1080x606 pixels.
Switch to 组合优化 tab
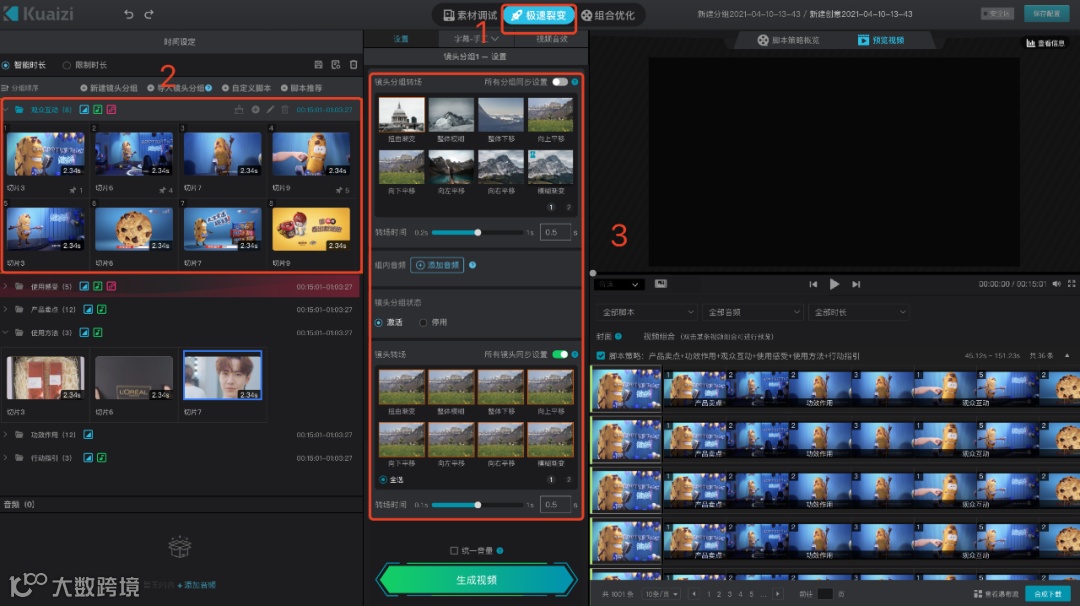point(608,14)
